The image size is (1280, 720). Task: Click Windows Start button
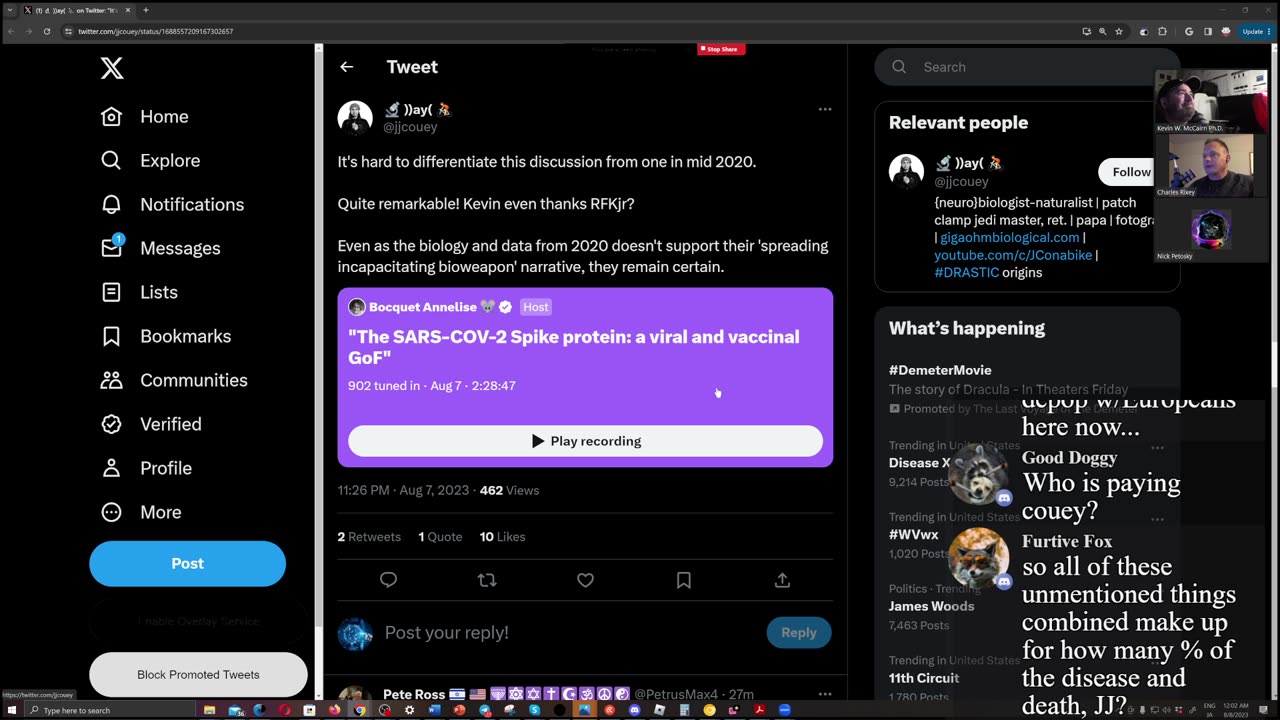[x=11, y=710]
